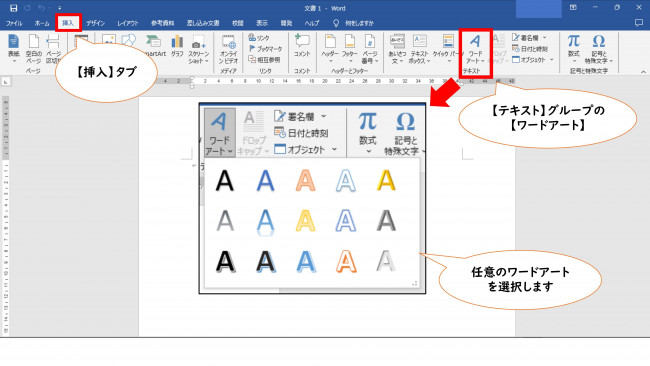Screen dimensions: 650x366
Task: Open ribbon display options in title bar
Action: pyautogui.click(x=573, y=7)
